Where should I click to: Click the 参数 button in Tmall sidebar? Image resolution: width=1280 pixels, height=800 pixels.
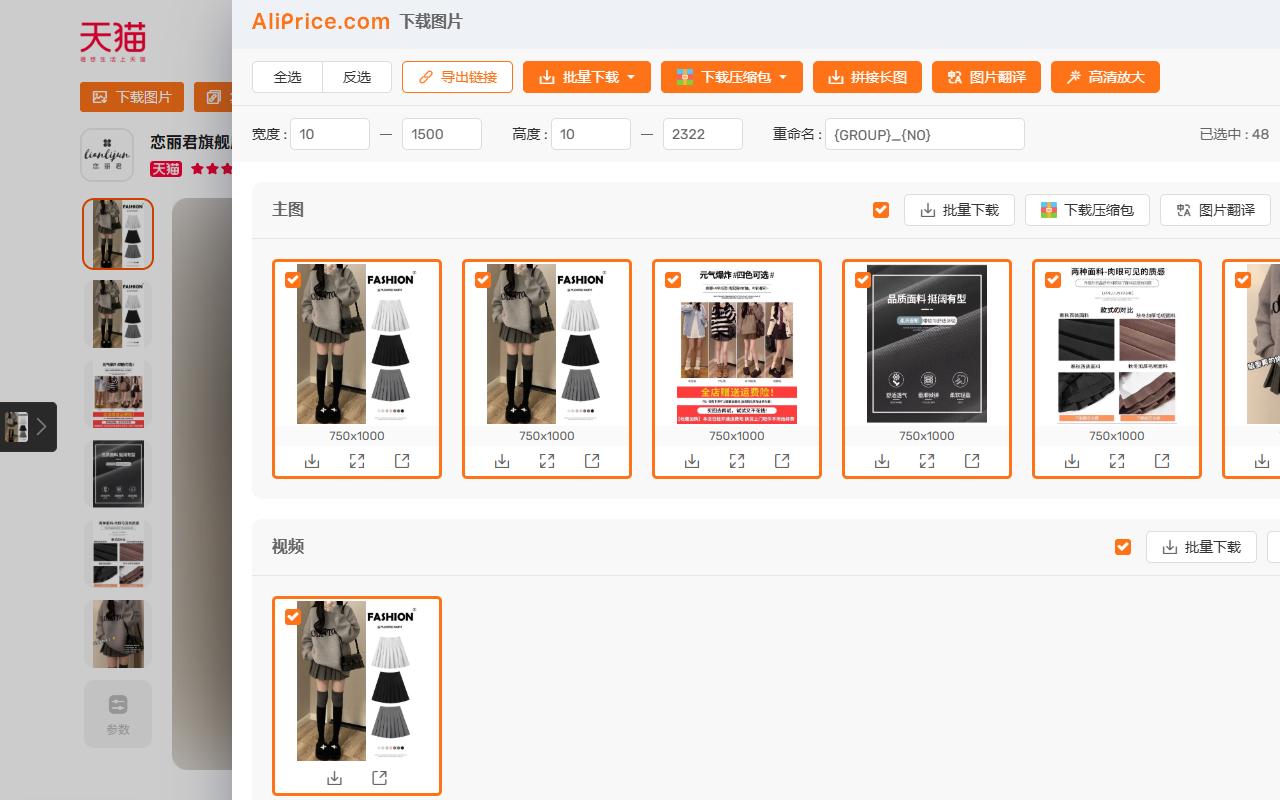tap(118, 714)
